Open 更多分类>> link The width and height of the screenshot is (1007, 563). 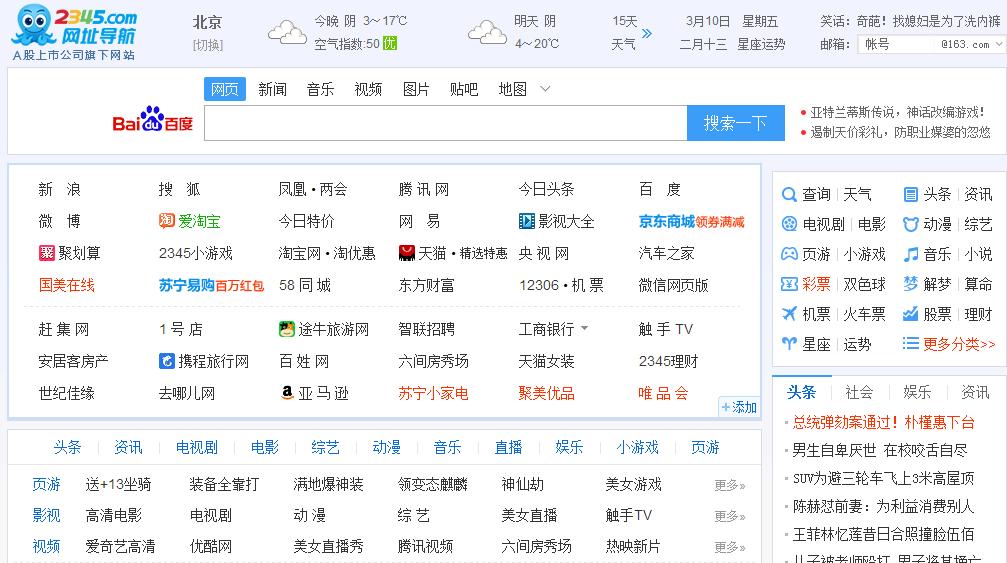pyautogui.click(x=959, y=344)
